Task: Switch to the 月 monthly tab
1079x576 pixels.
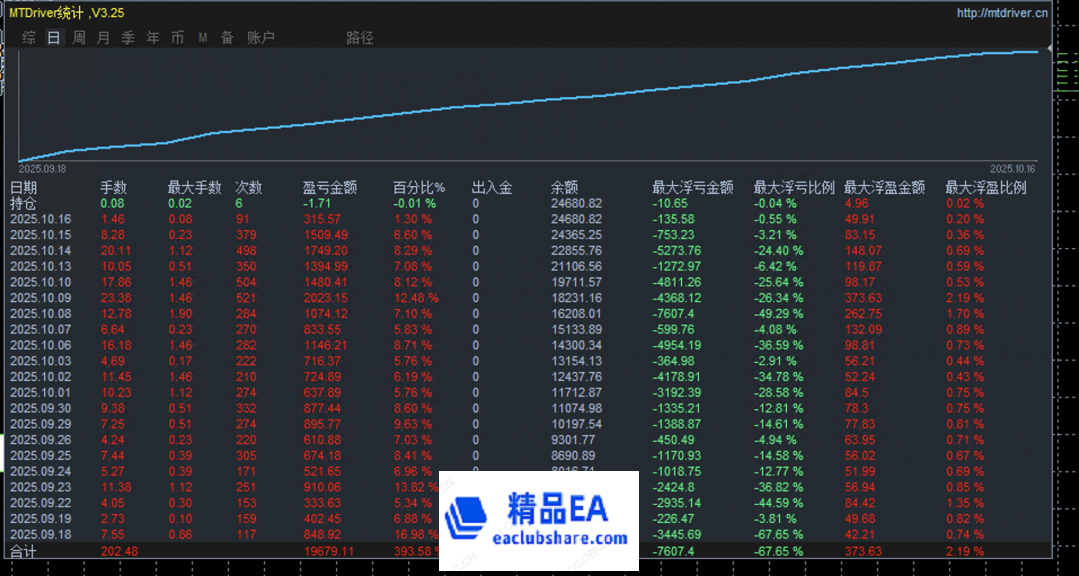Action: click(x=104, y=38)
